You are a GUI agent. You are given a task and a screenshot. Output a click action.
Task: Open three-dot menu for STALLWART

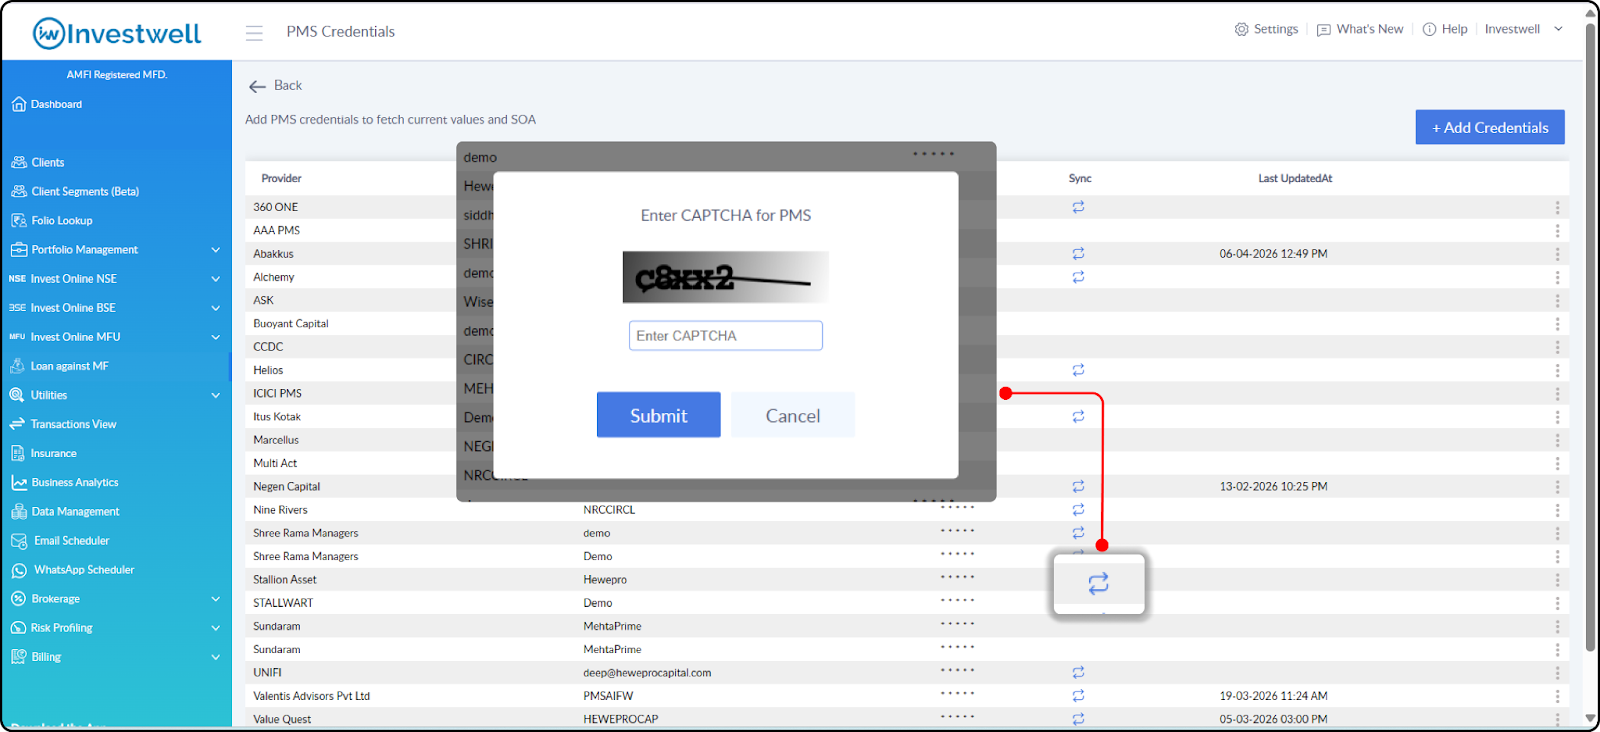(1557, 603)
